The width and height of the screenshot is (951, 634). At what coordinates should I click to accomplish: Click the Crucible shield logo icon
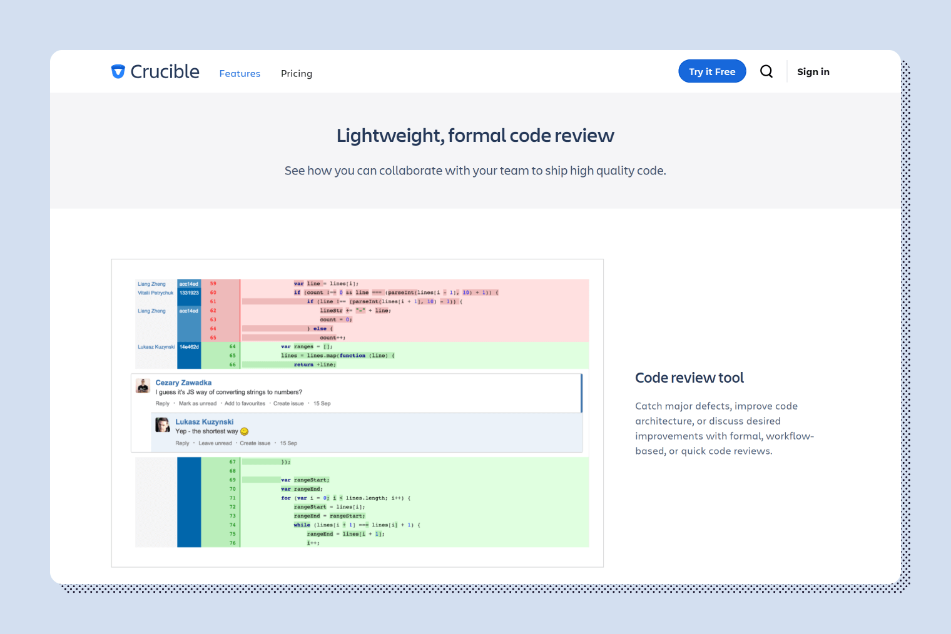(x=118, y=72)
